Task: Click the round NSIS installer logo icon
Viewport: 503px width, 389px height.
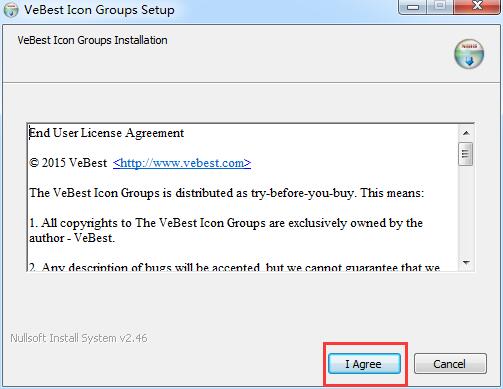Action: point(469,54)
